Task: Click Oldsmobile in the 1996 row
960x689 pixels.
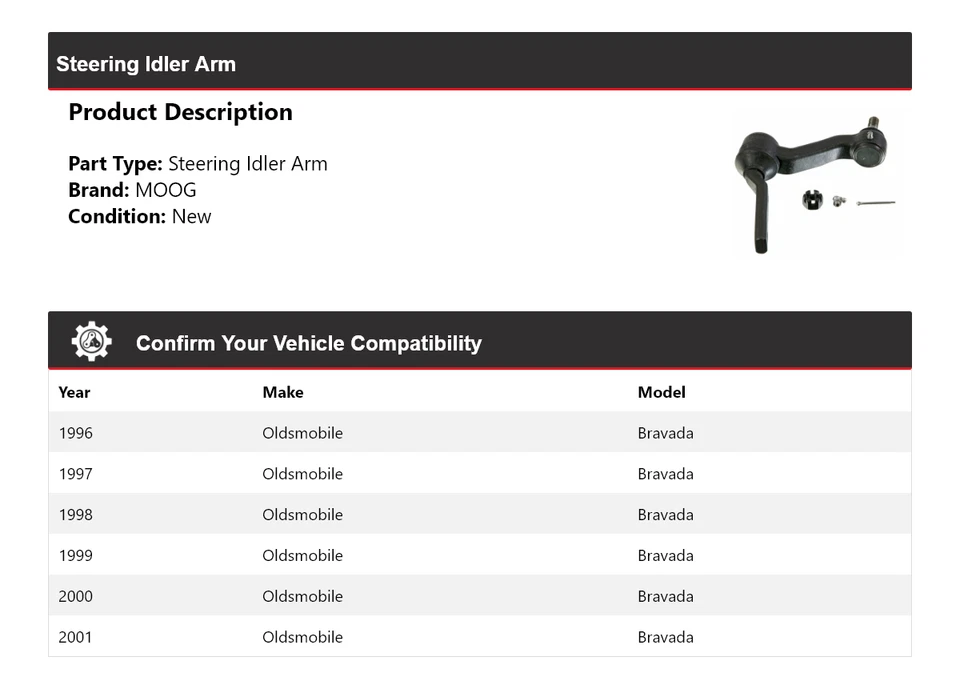Action: click(x=302, y=433)
